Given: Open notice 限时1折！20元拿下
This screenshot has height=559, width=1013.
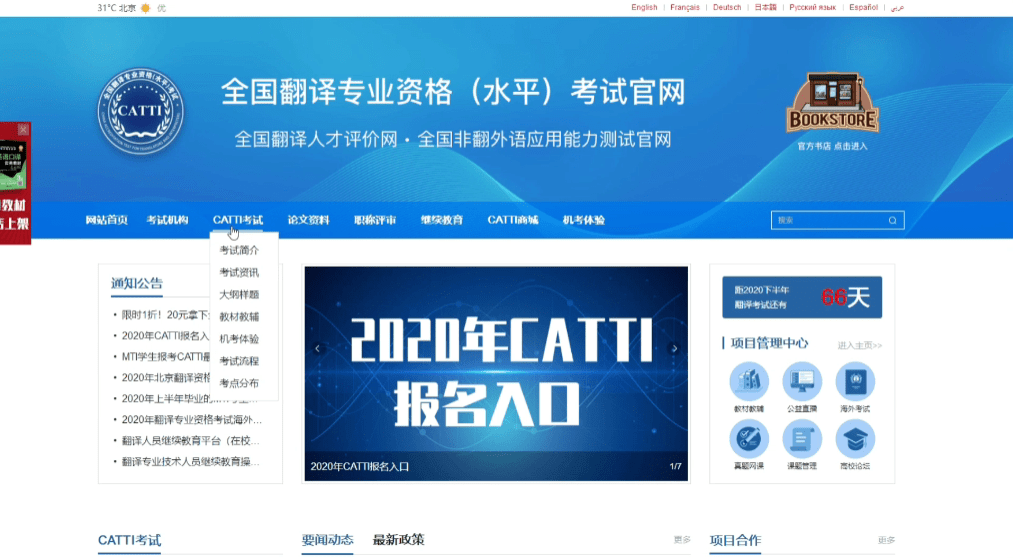Looking at the screenshot, I should point(166,315).
